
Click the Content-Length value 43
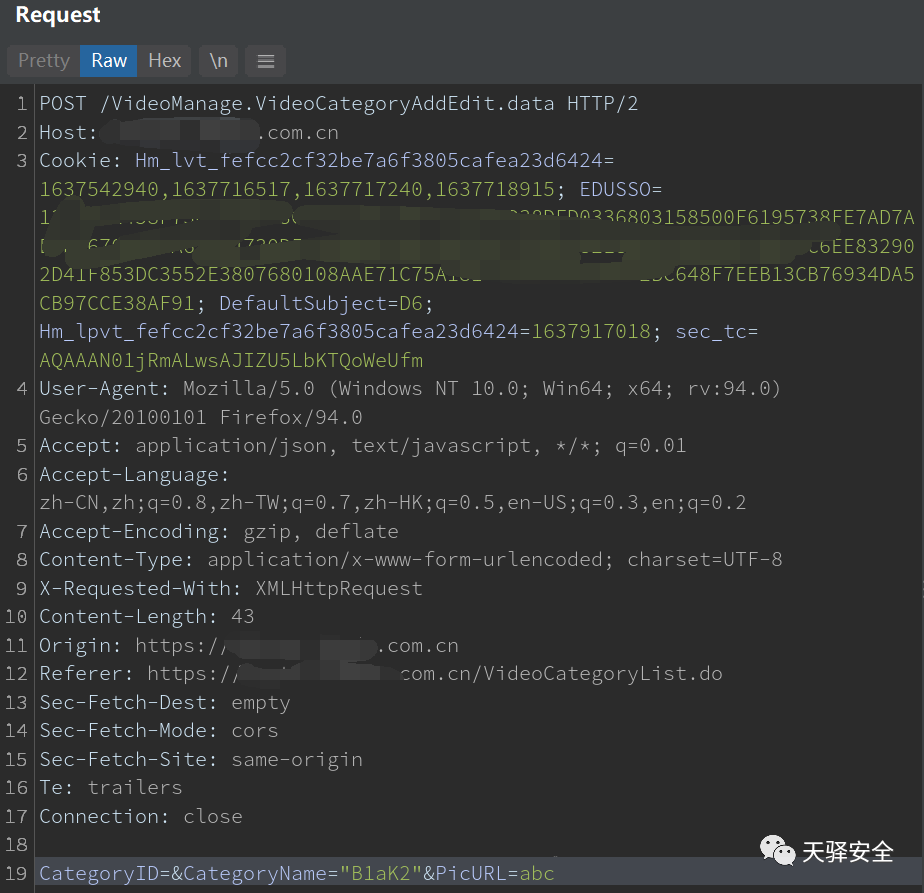tap(242, 617)
